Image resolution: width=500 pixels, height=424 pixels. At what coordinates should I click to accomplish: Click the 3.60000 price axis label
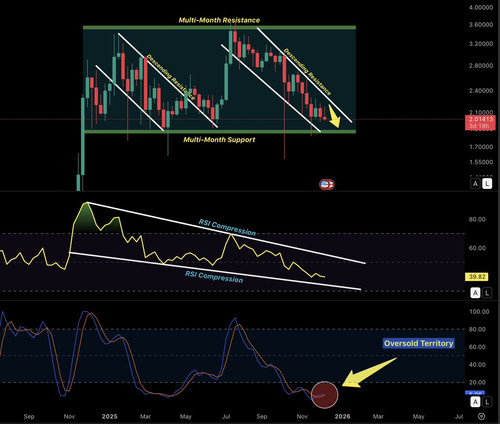(481, 25)
